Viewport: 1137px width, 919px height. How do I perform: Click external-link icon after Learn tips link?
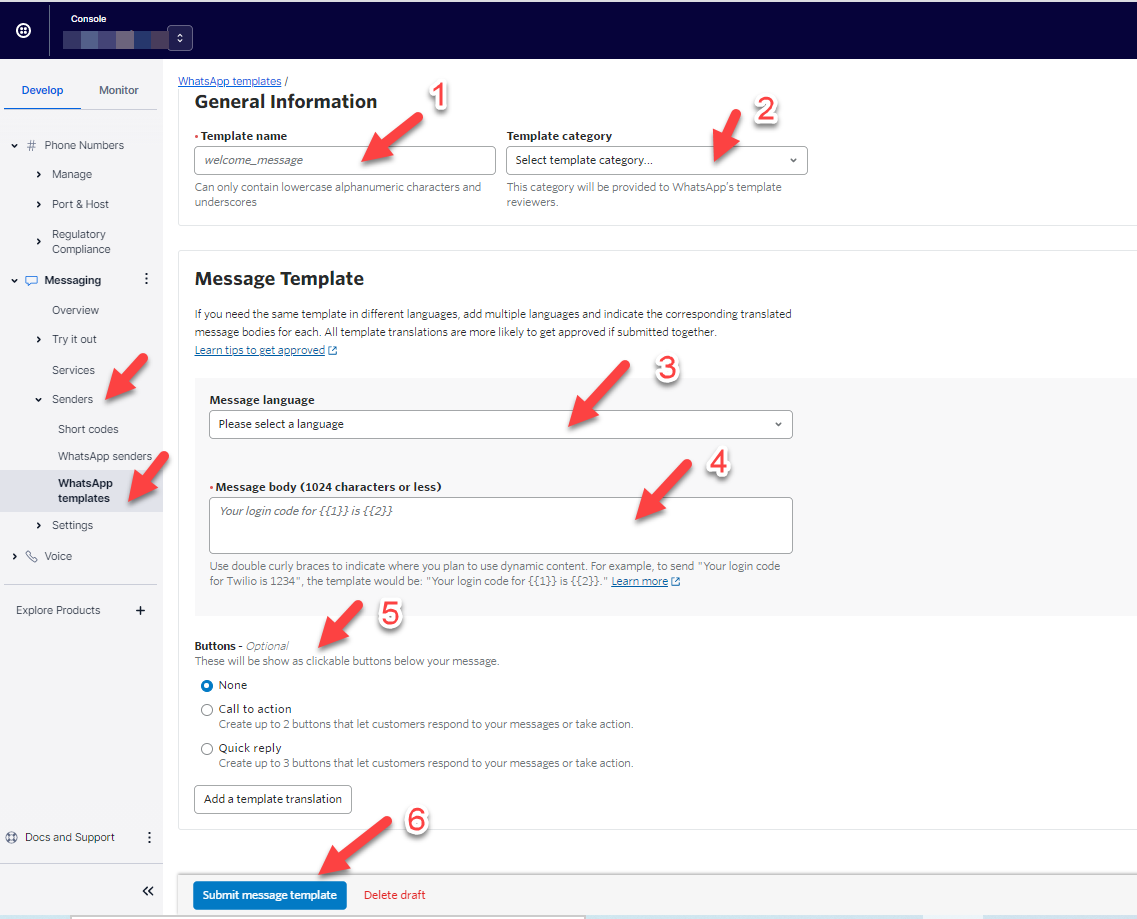[333, 350]
